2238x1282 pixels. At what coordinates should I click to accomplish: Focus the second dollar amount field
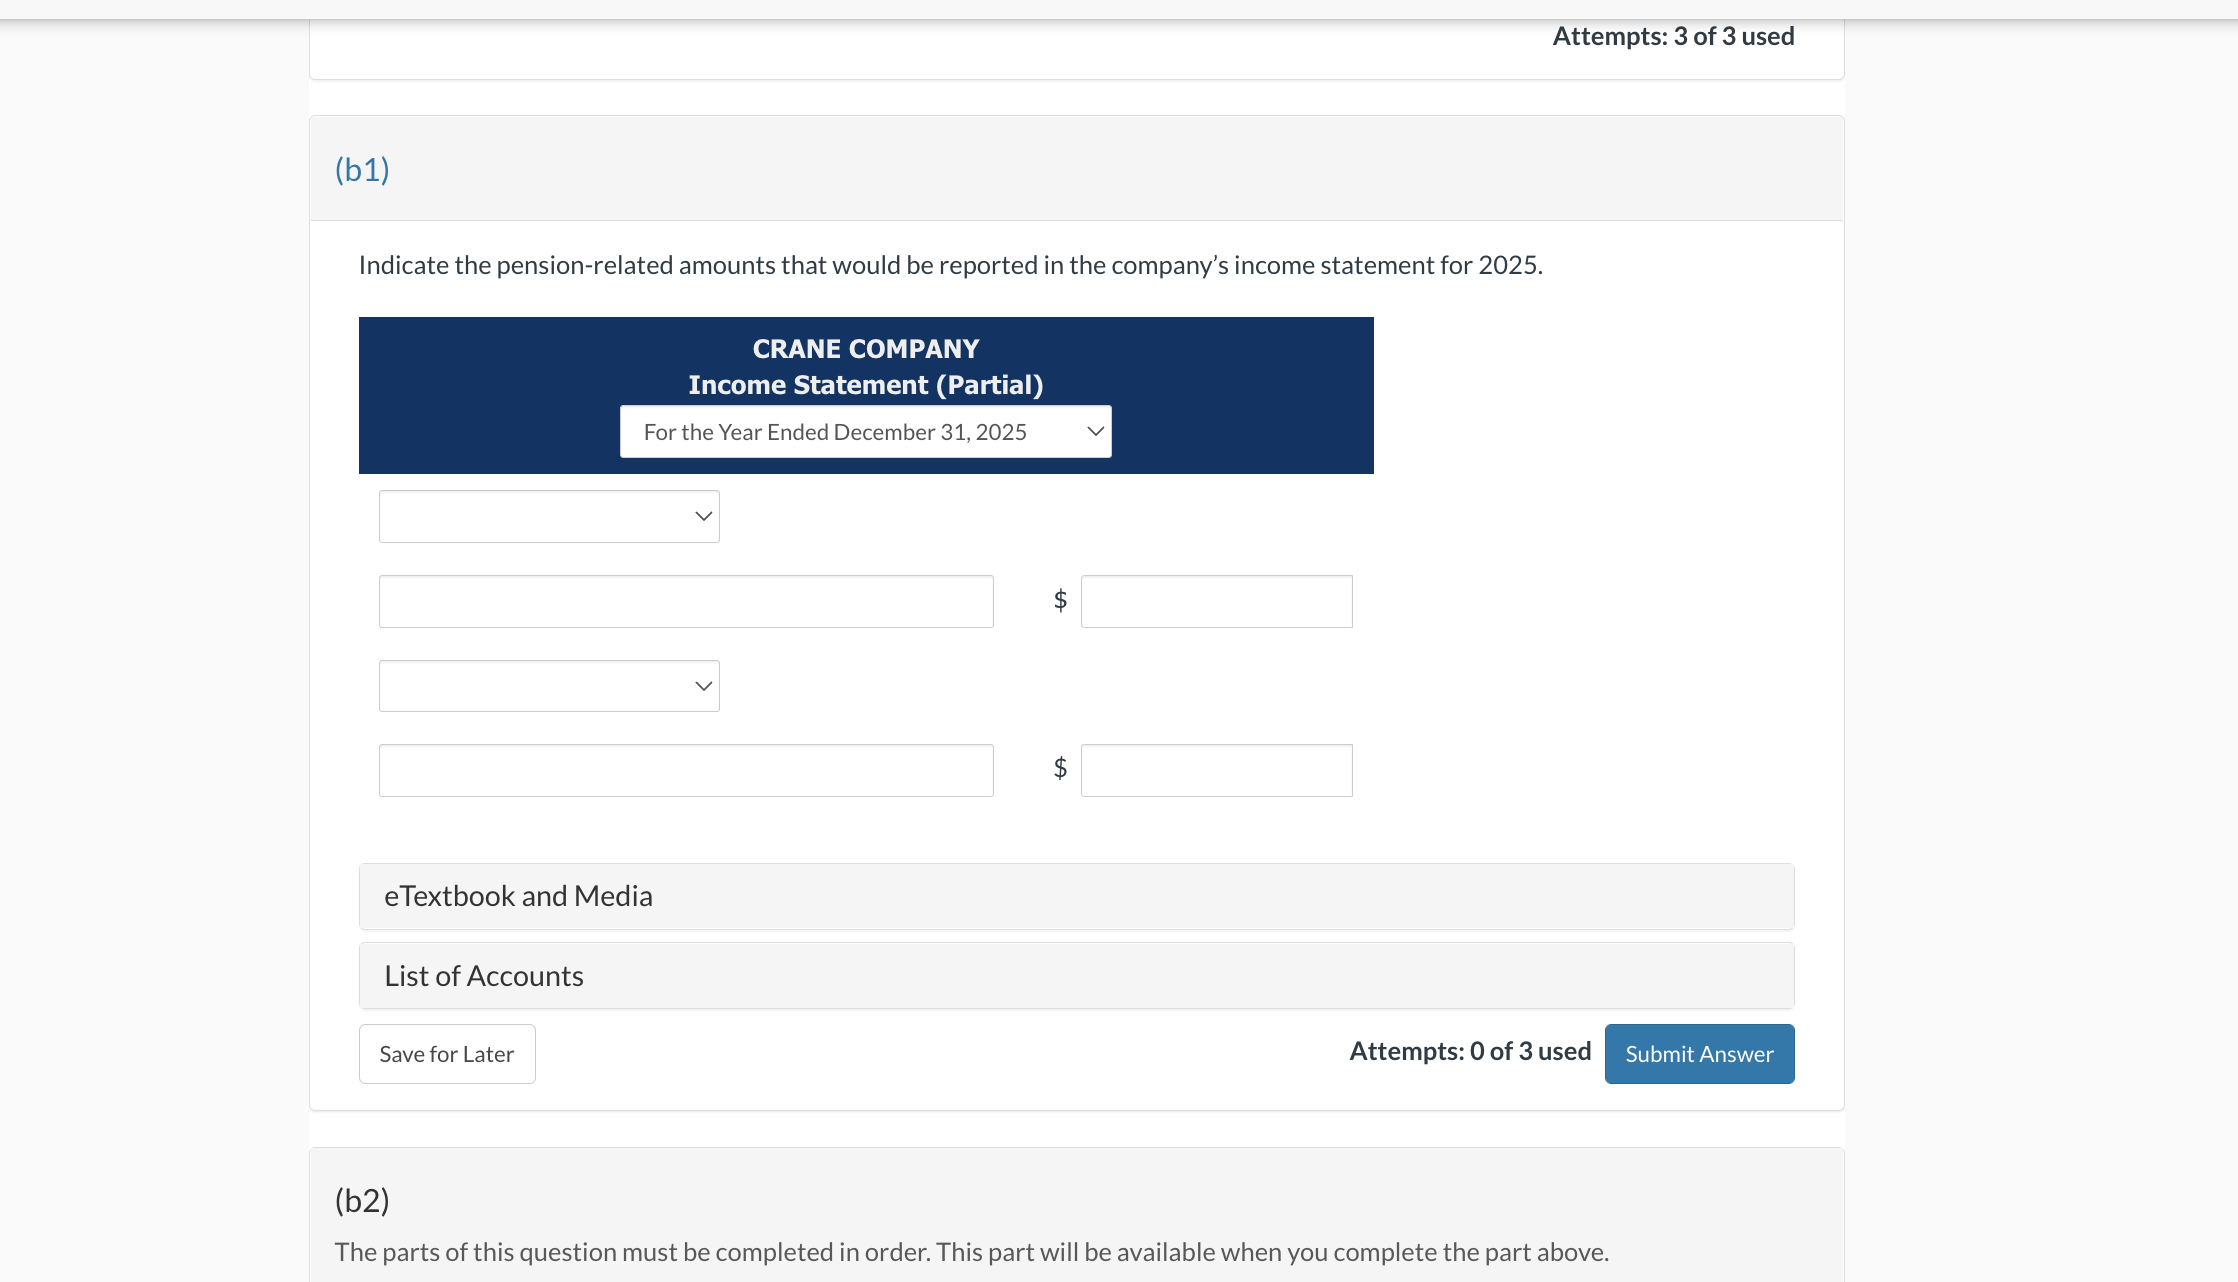(x=1215, y=771)
